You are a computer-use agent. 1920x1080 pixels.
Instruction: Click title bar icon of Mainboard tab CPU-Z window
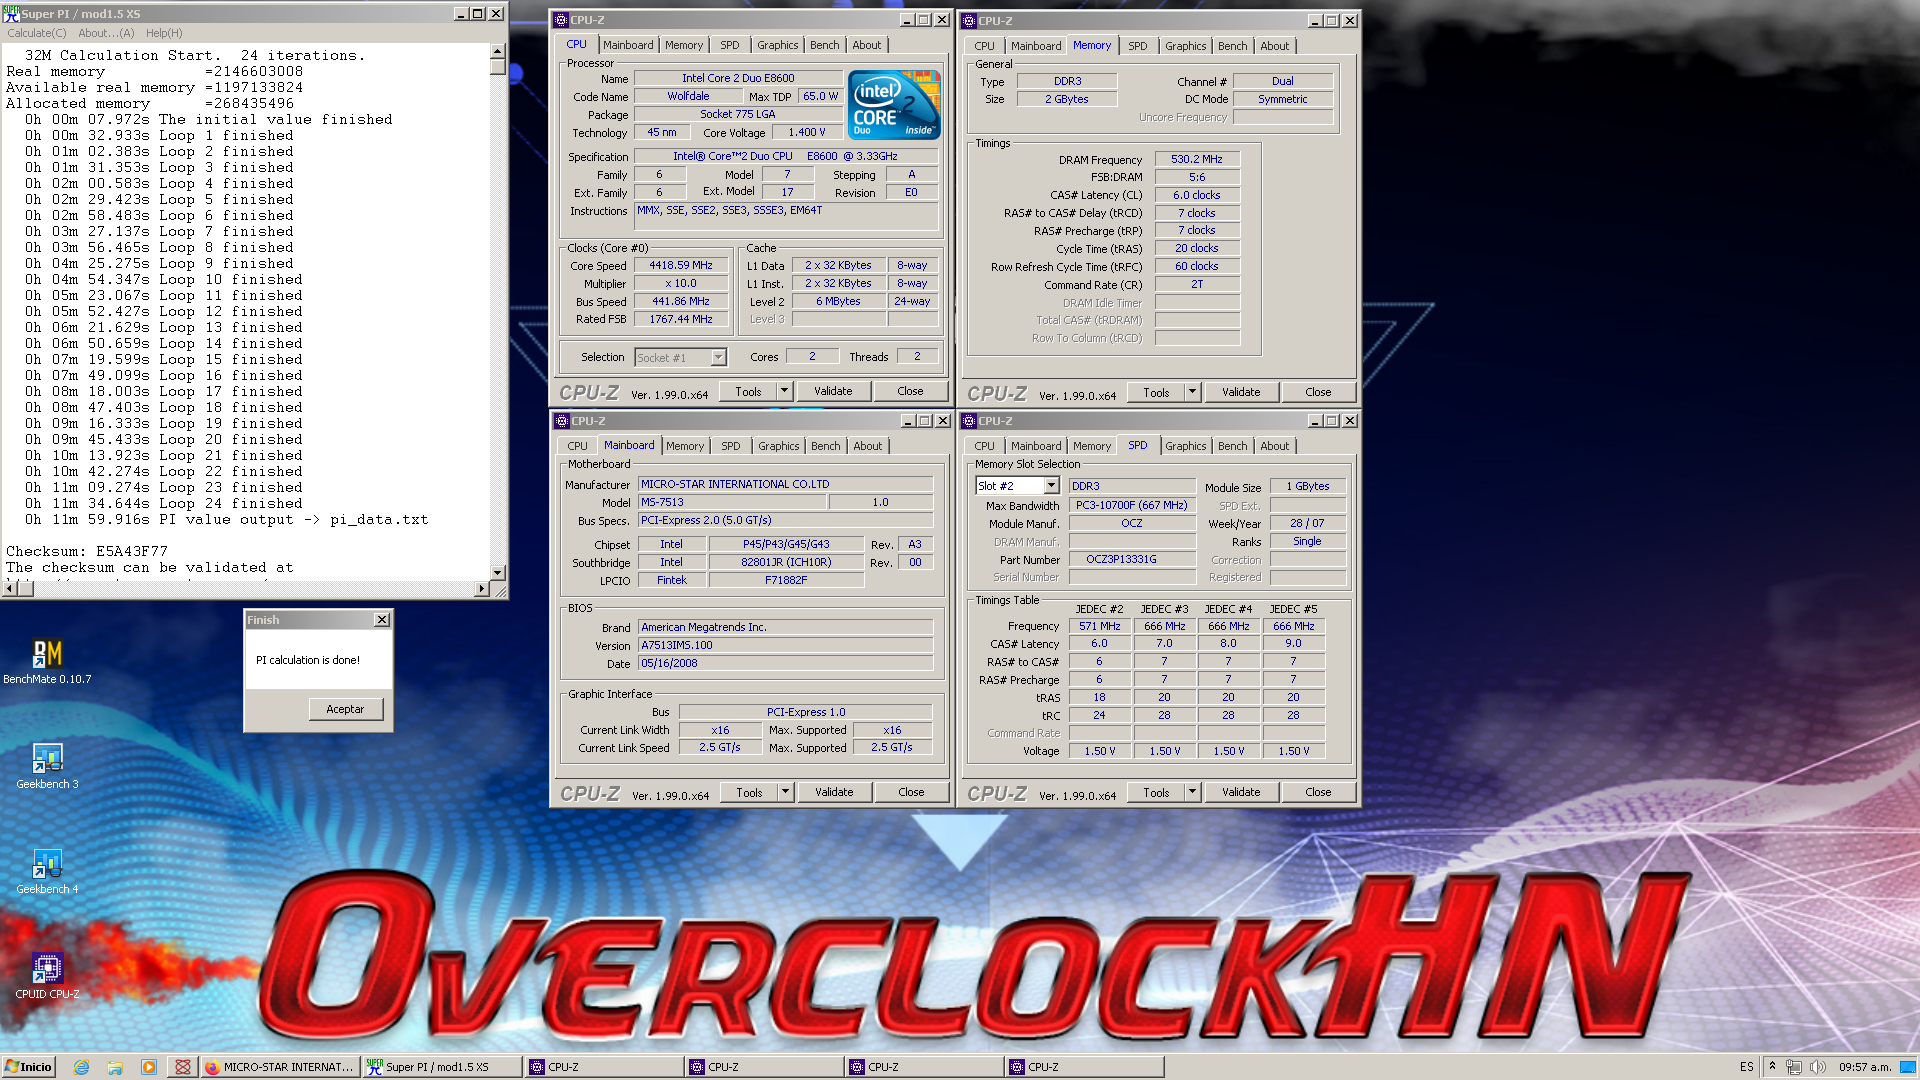pyautogui.click(x=561, y=421)
